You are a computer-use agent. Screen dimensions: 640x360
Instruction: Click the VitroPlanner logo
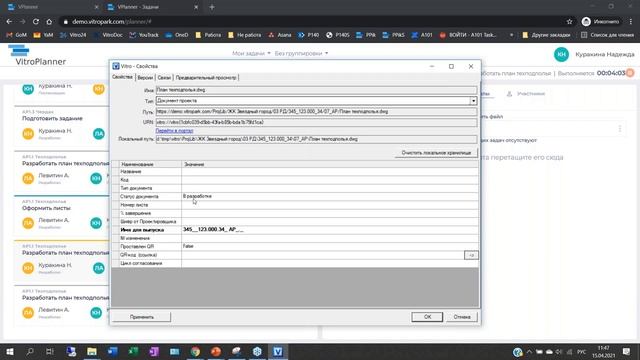pyautogui.click(x=37, y=56)
